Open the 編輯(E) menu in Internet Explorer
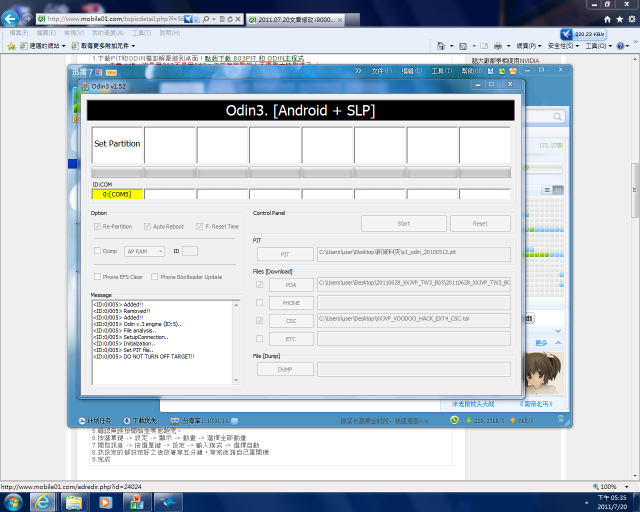 [46, 33]
